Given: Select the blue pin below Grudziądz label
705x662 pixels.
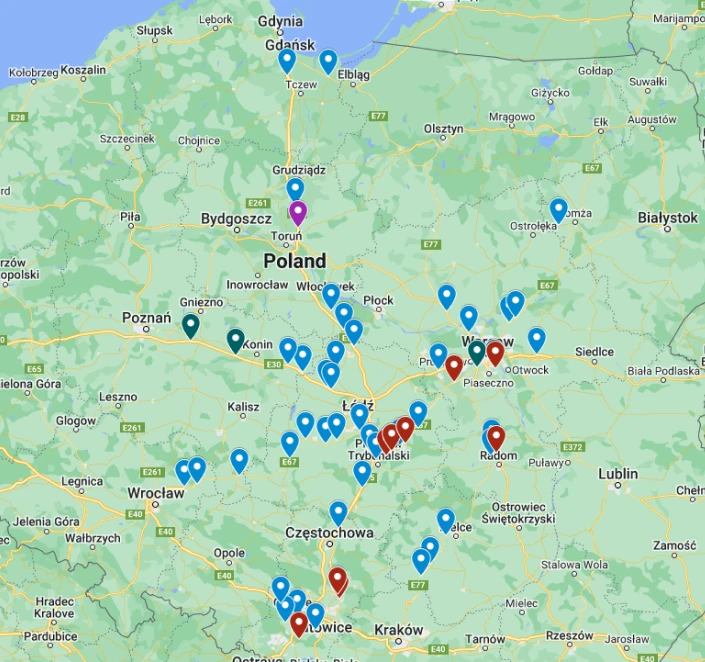Looking at the screenshot, I should coord(295,189).
